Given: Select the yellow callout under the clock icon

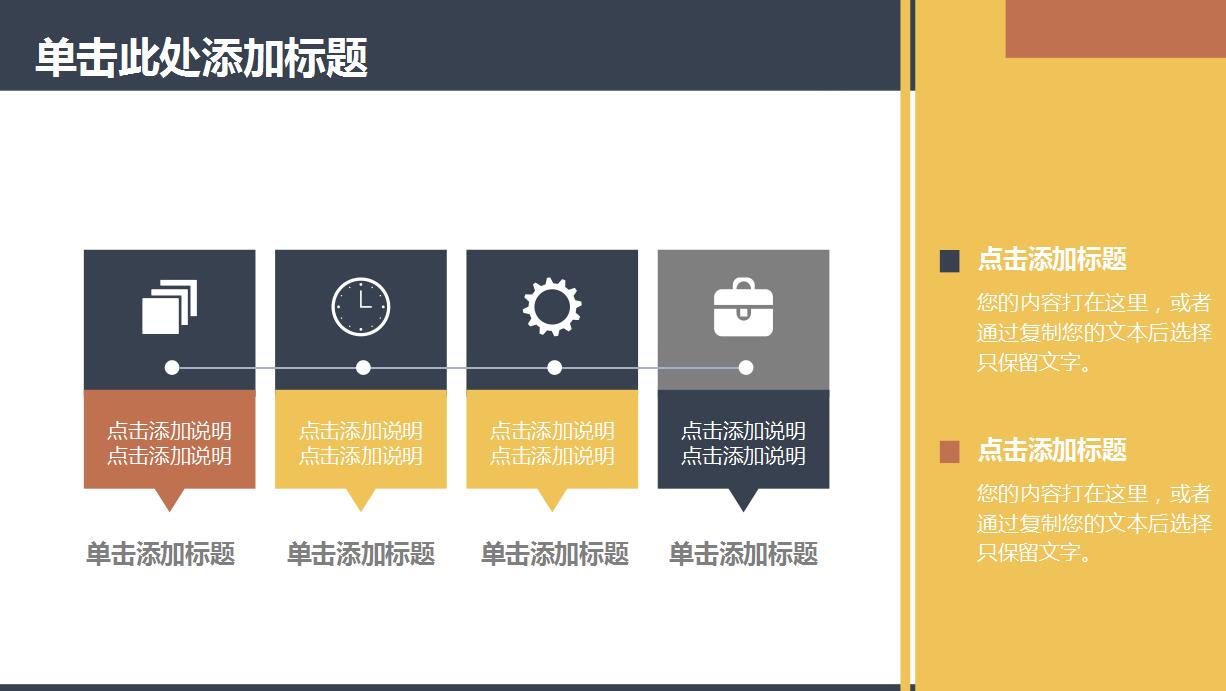Looking at the screenshot, I should 361,443.
